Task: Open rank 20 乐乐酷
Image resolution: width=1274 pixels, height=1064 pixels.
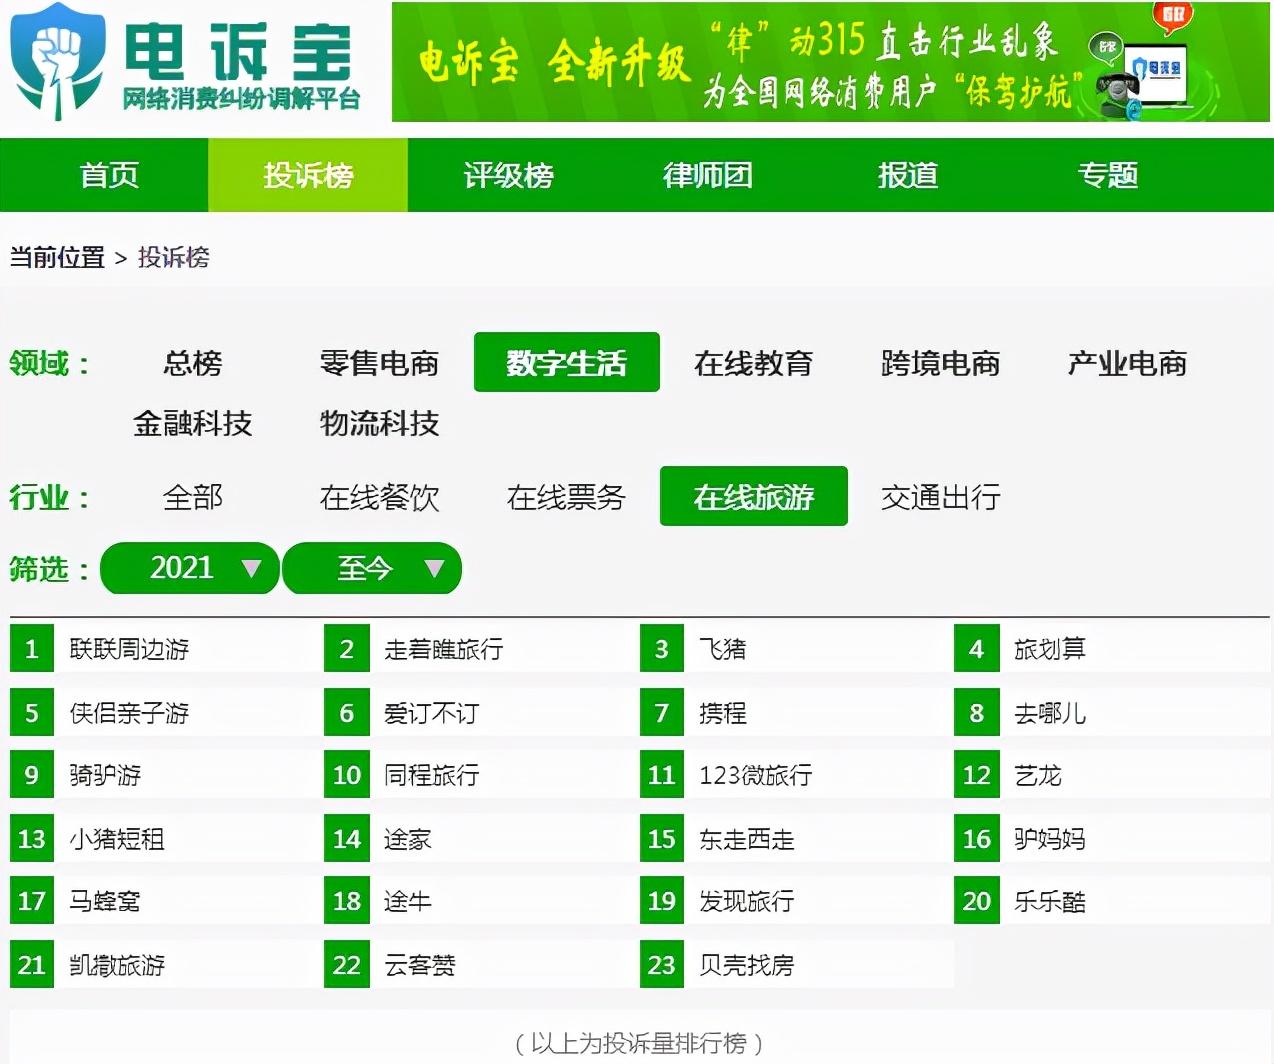Action: coord(1110,900)
